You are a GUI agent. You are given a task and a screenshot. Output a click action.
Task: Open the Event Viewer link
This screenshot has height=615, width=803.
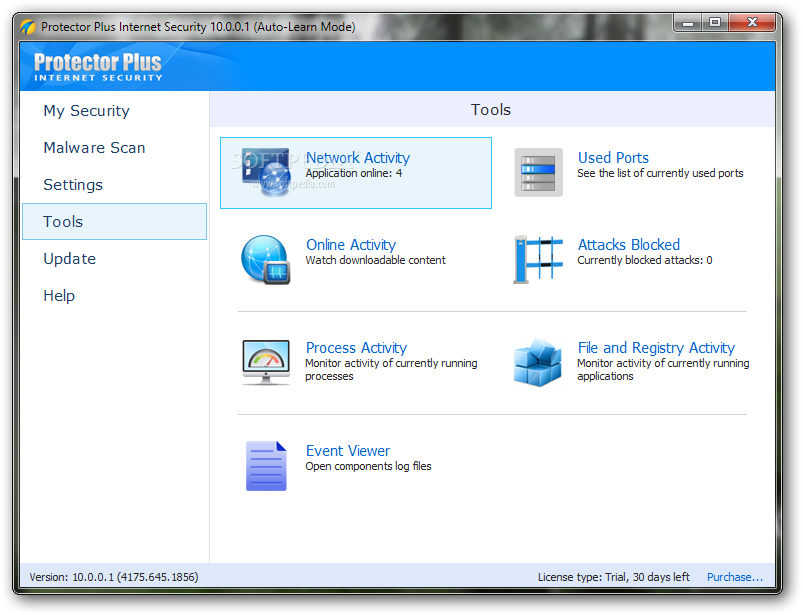tap(348, 451)
